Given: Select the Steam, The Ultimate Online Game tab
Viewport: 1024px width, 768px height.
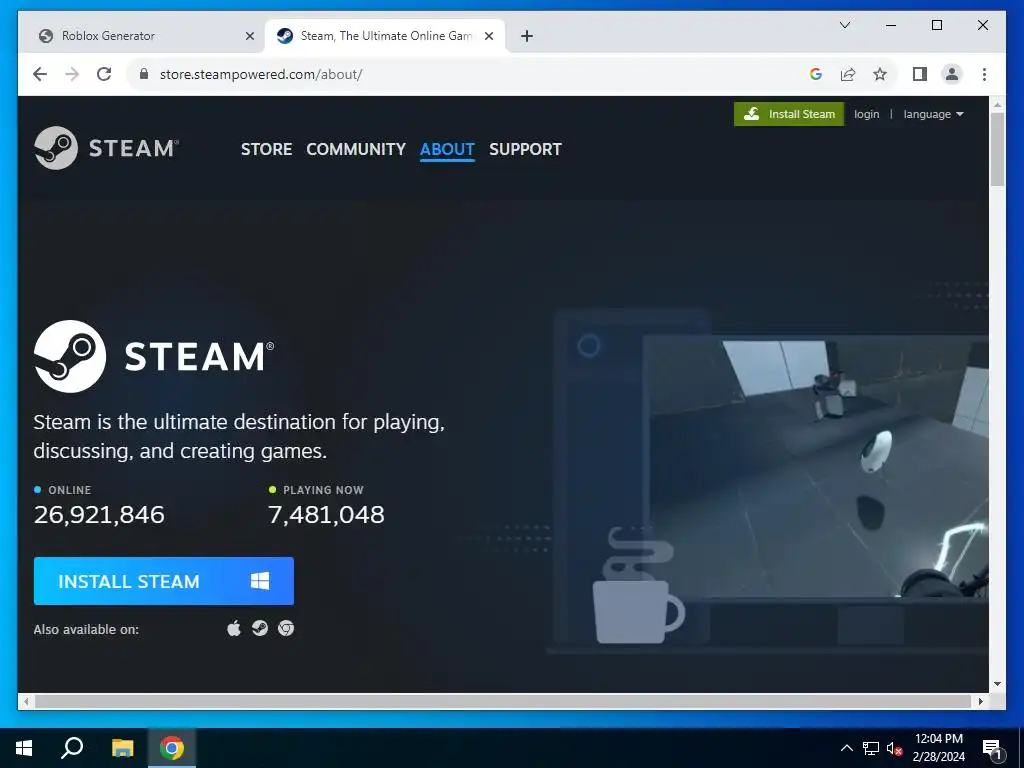Looking at the screenshot, I should [385, 36].
